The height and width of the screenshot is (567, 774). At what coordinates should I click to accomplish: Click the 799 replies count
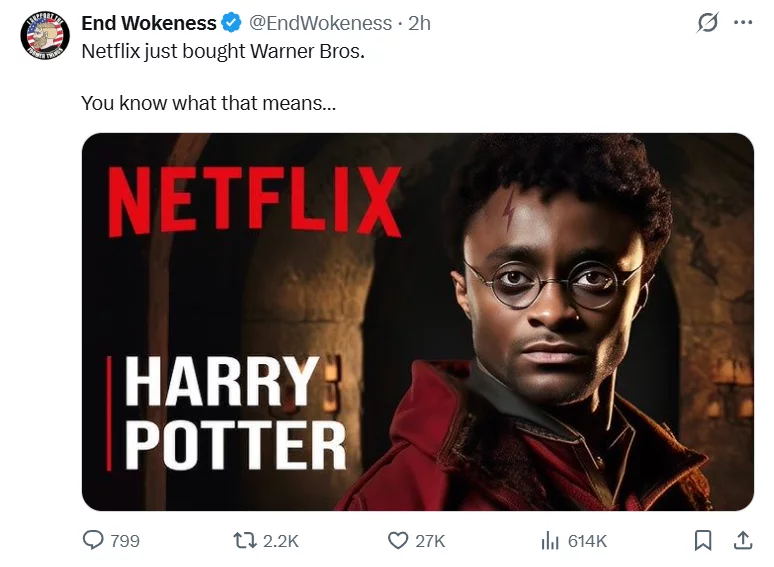pos(125,541)
